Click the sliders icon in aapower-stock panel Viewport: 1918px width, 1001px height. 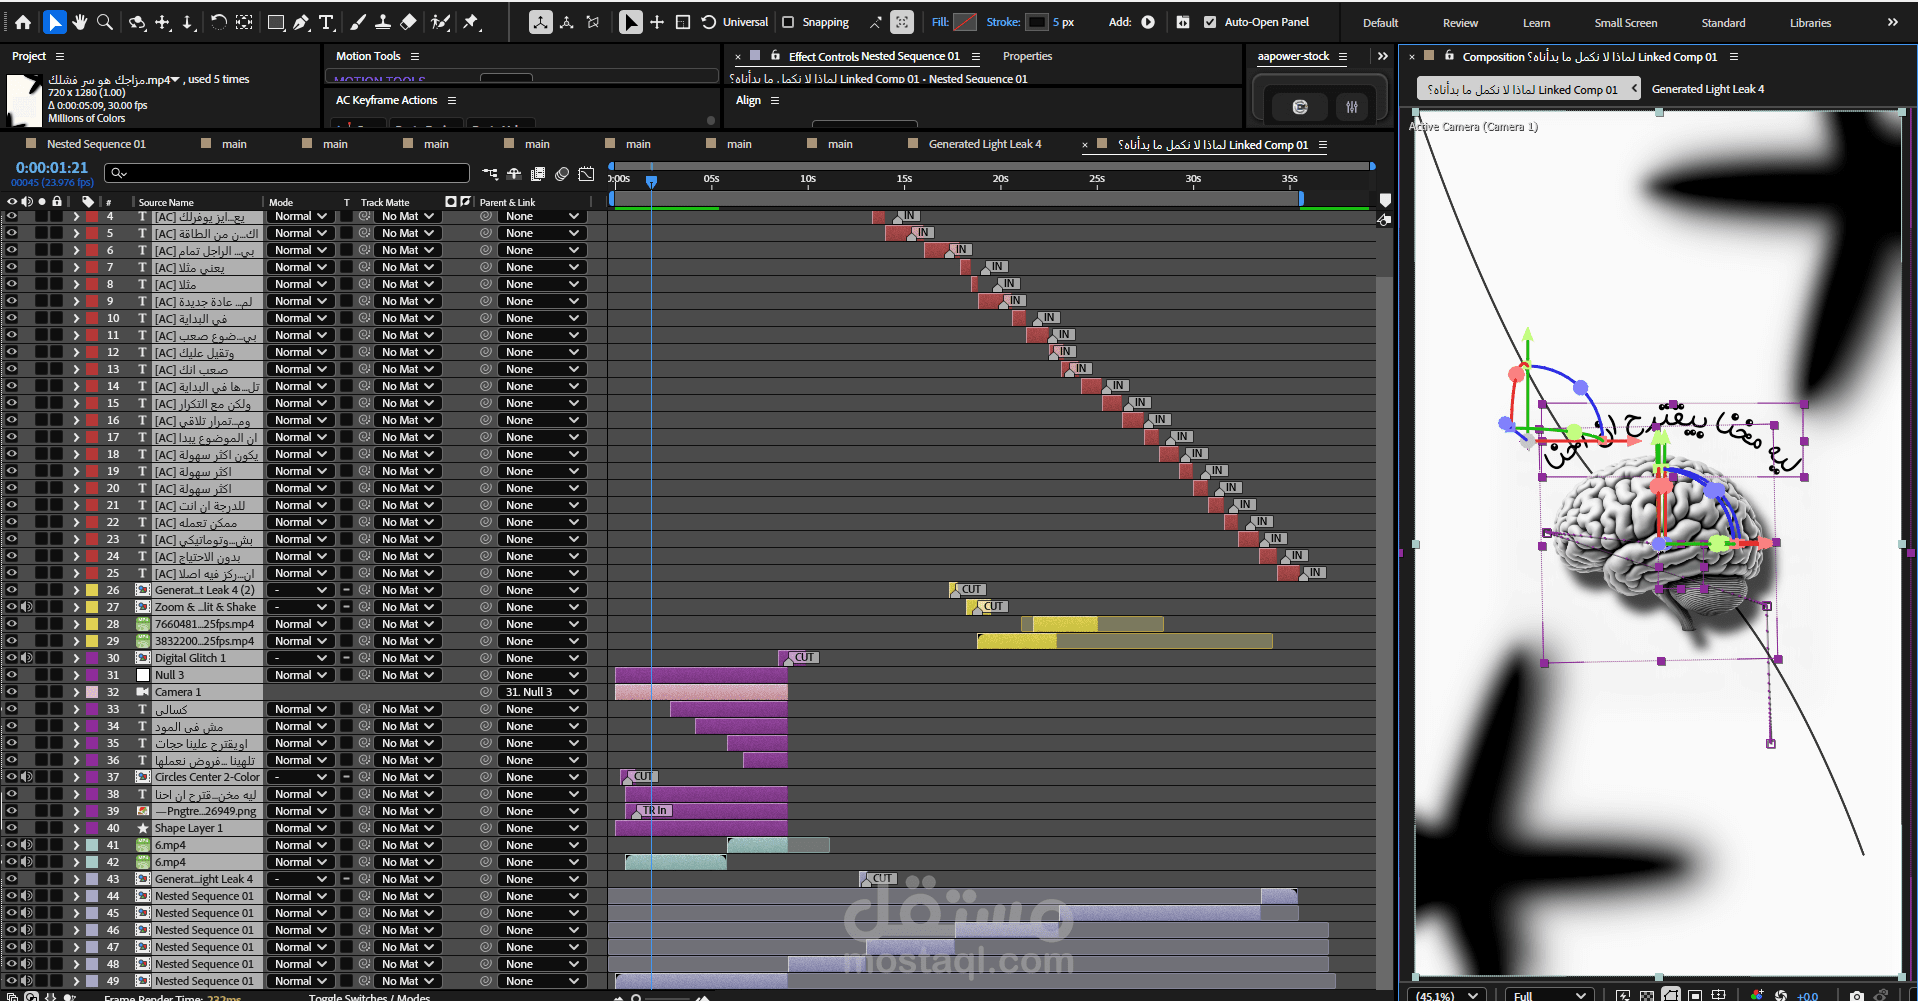[1352, 107]
